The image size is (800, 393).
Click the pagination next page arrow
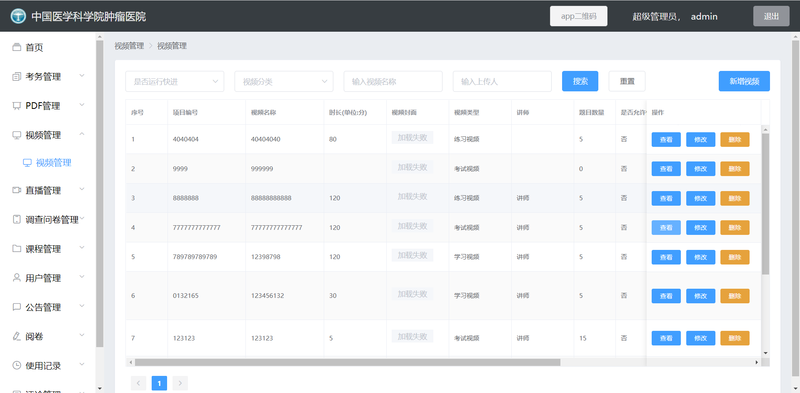pyautogui.click(x=180, y=383)
